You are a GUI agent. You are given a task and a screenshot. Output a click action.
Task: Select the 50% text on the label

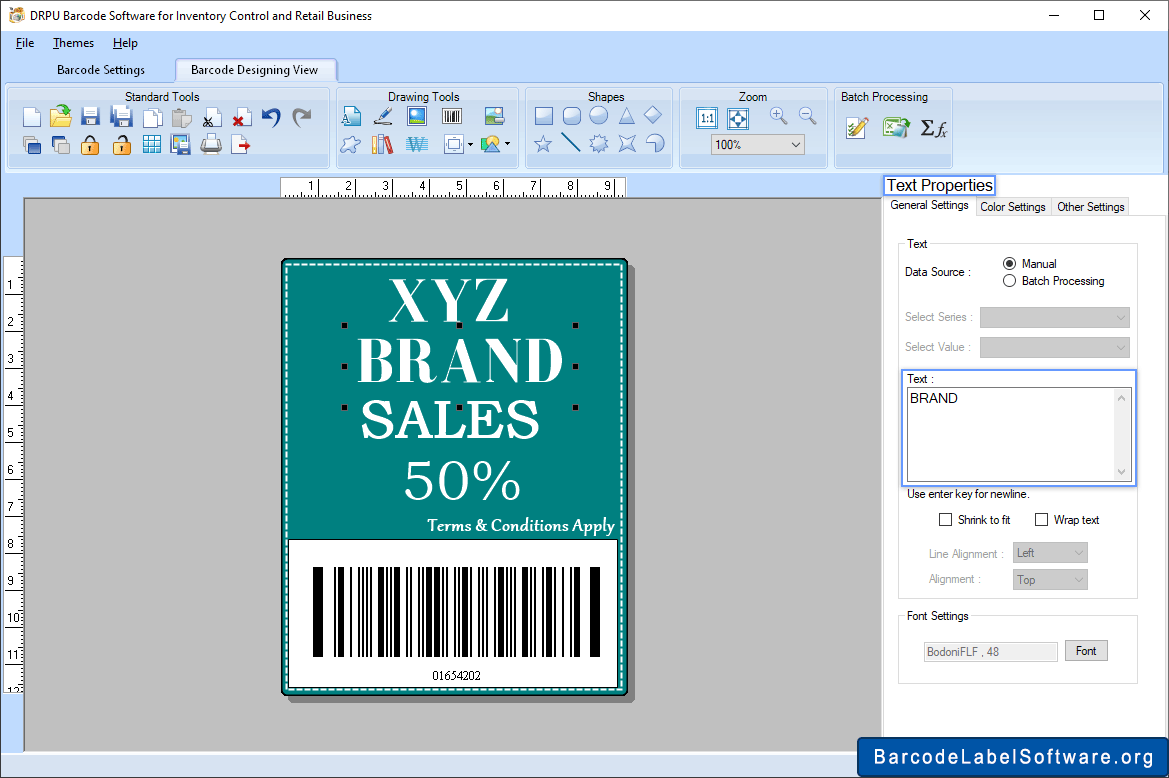pyautogui.click(x=462, y=481)
